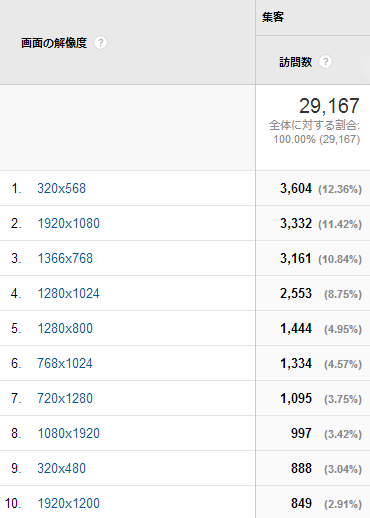Open the 1920x1080 resolution link
The width and height of the screenshot is (370, 518).
coord(68,223)
